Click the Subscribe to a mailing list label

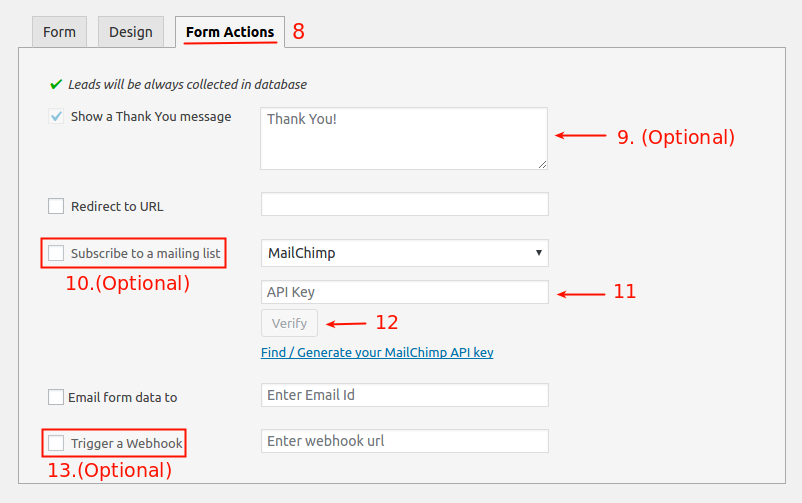pyautogui.click(x=145, y=253)
